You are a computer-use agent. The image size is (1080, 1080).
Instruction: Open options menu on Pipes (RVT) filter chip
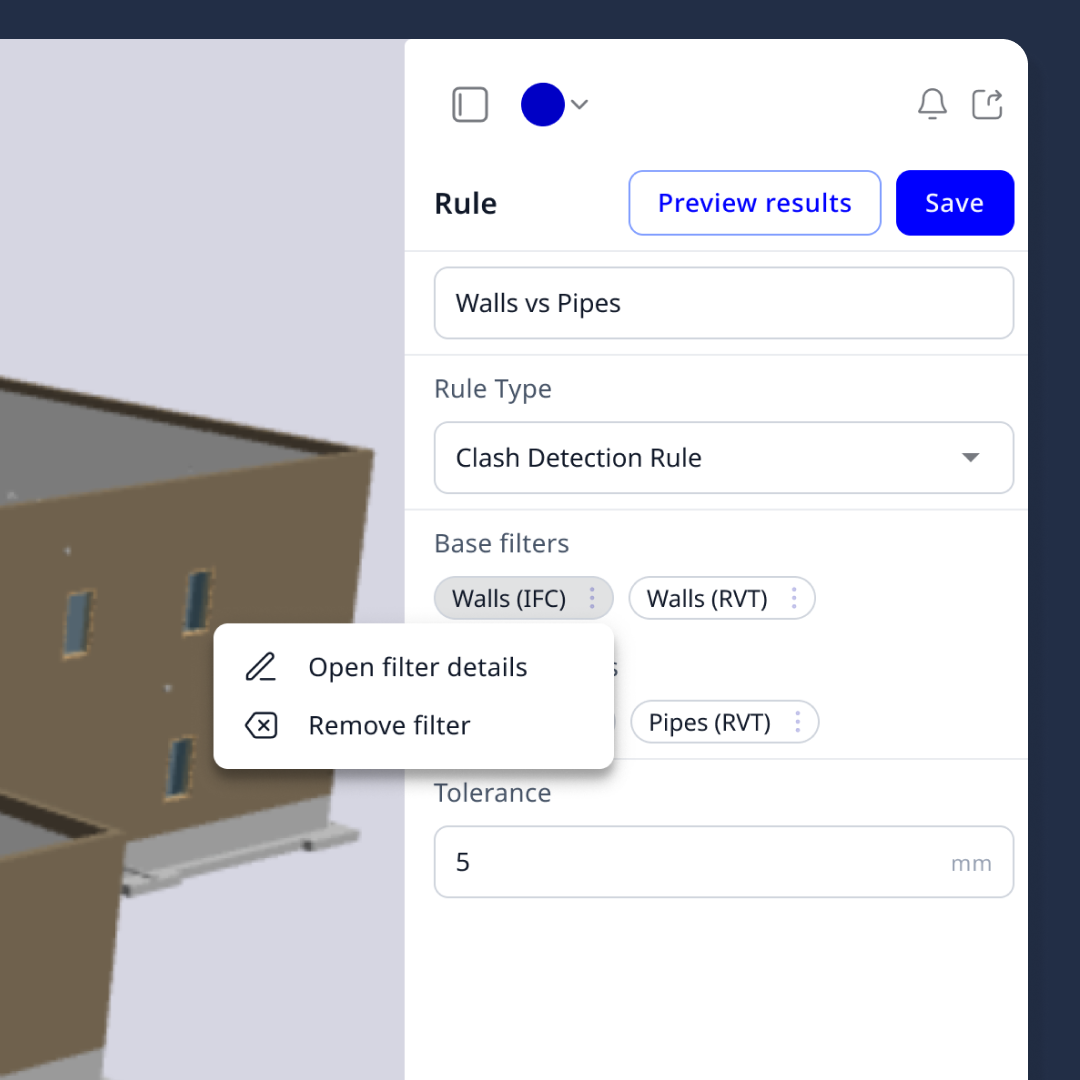point(797,722)
